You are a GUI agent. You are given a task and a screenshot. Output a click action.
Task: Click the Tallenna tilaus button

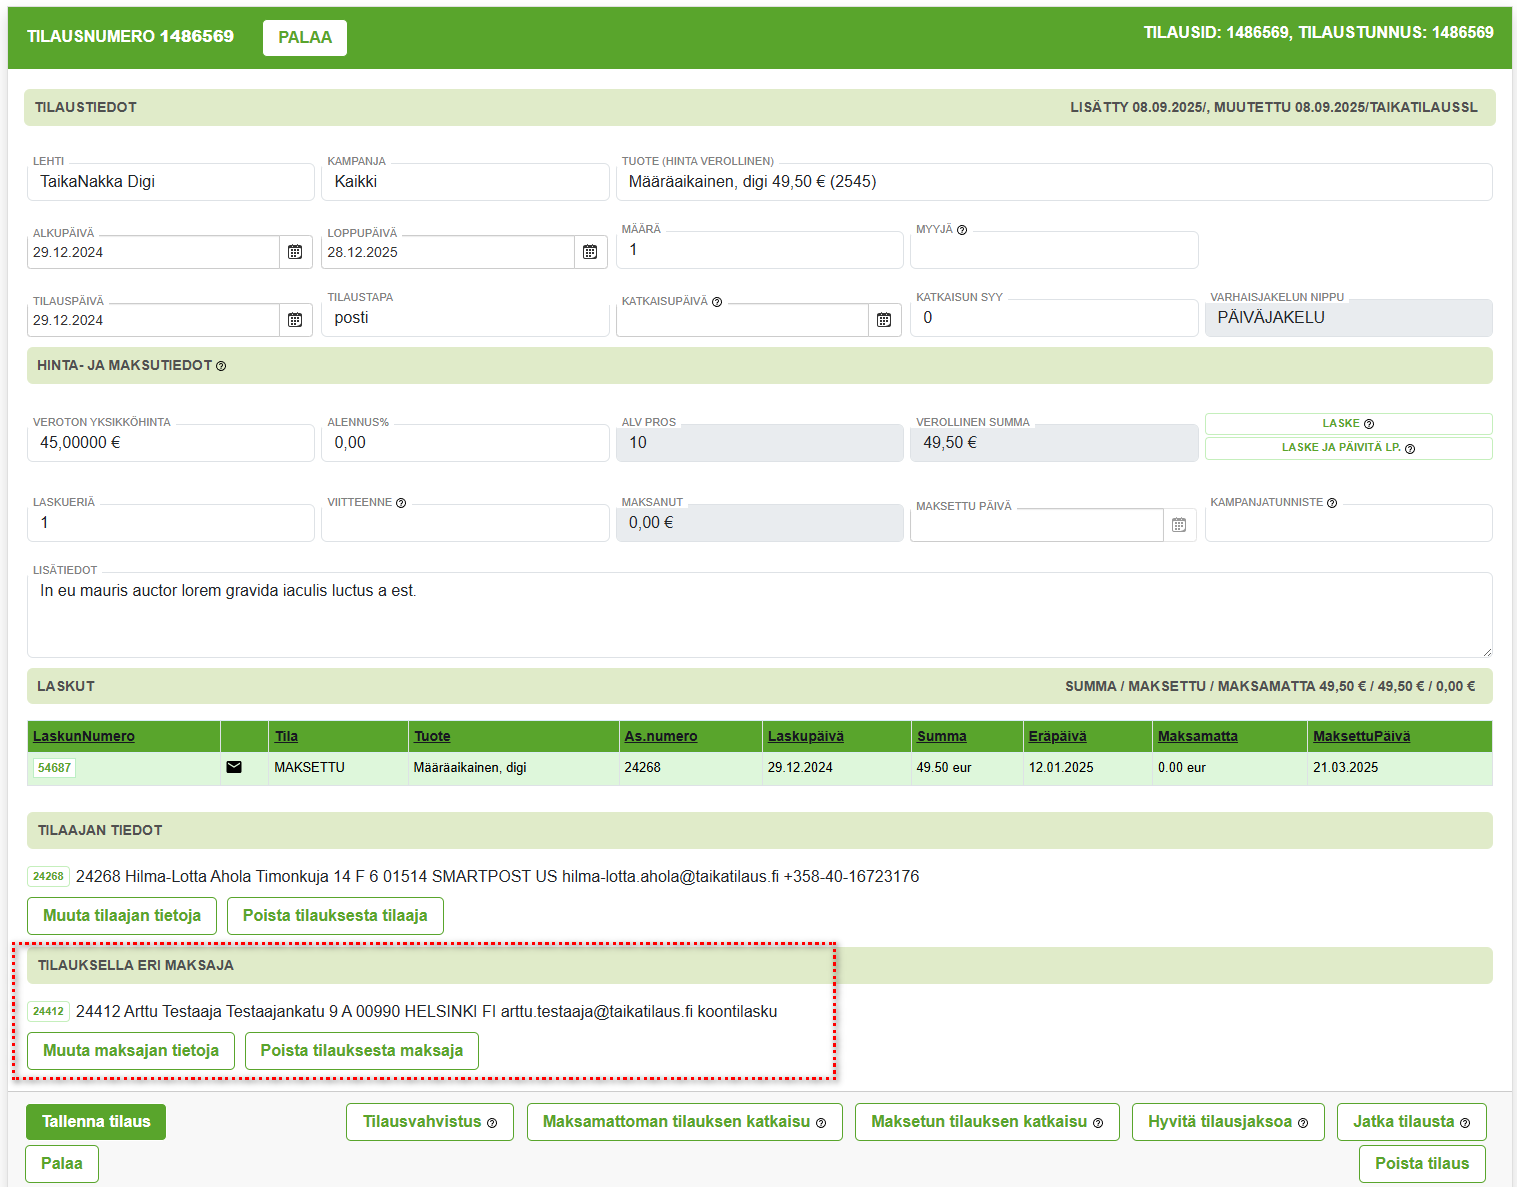click(x=96, y=1122)
